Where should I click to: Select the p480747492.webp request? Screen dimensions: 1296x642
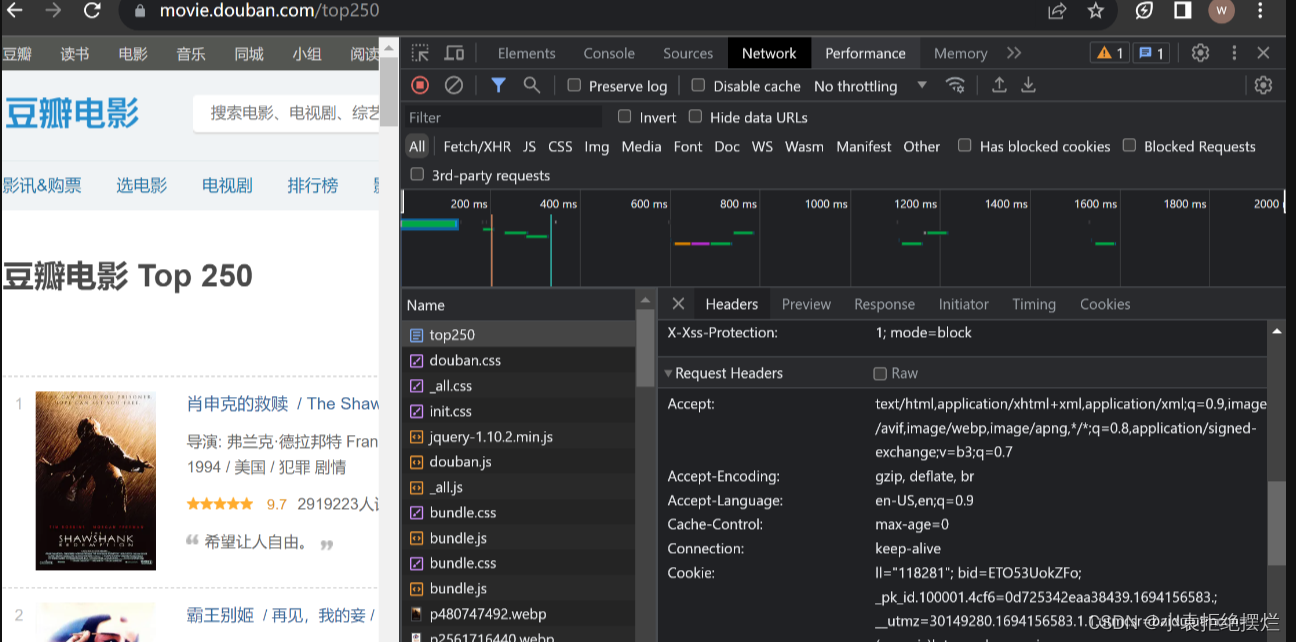point(518,614)
